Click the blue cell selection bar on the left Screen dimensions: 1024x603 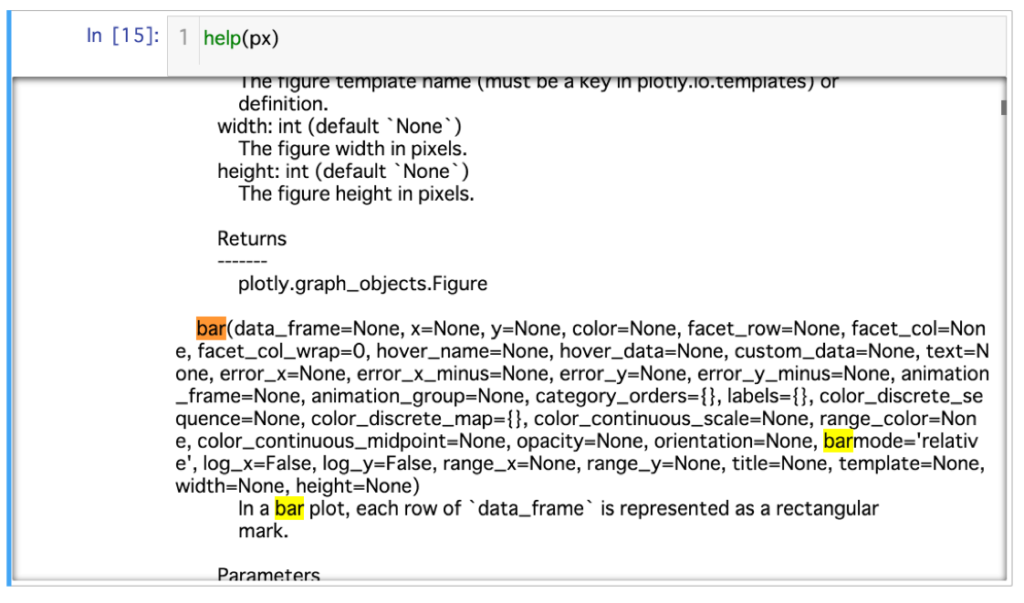click(10, 300)
